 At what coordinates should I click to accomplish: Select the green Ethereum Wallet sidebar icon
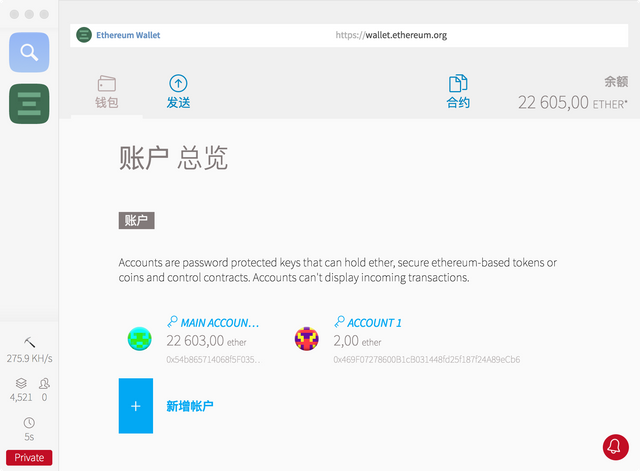tap(29, 104)
